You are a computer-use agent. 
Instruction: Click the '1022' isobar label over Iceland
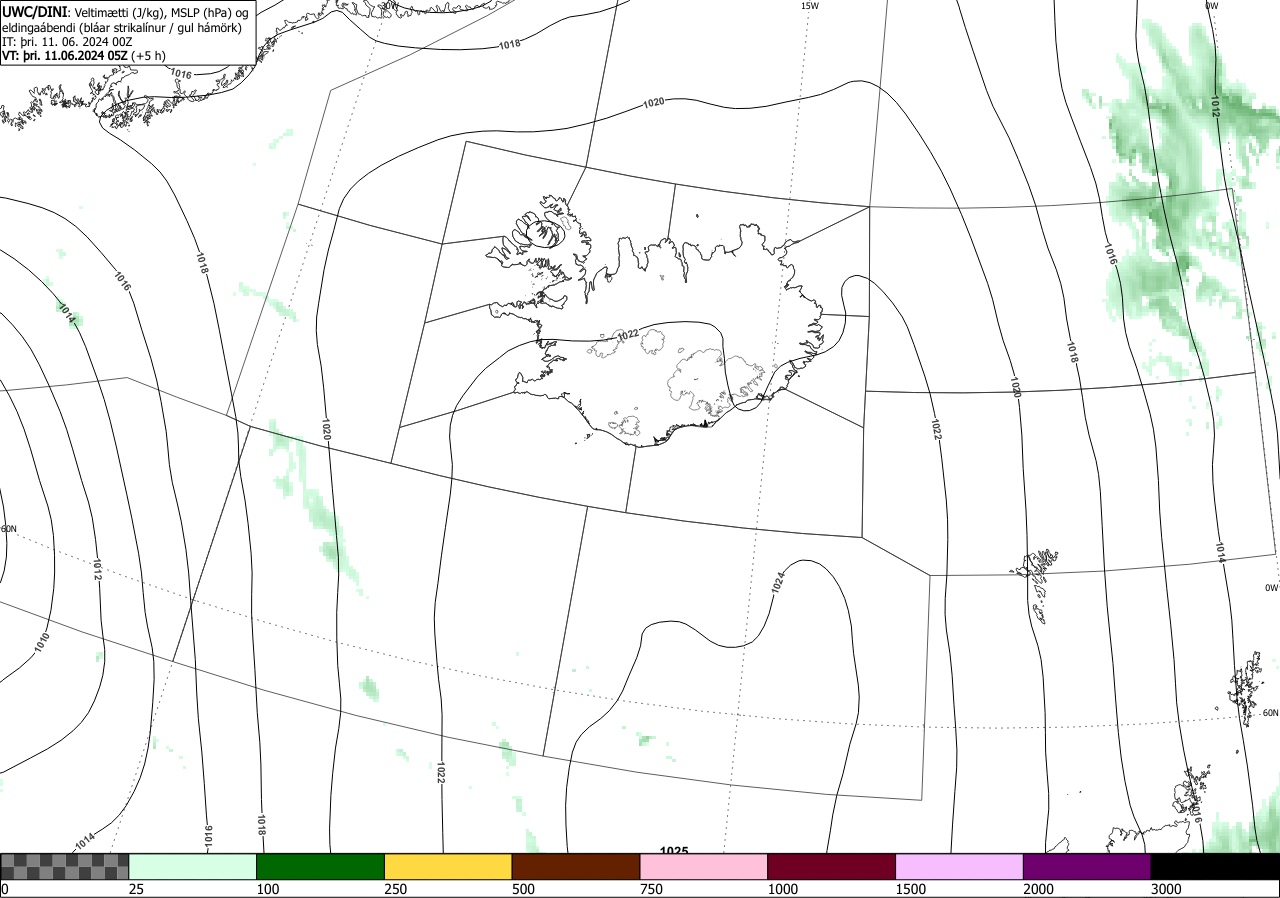[x=628, y=335]
